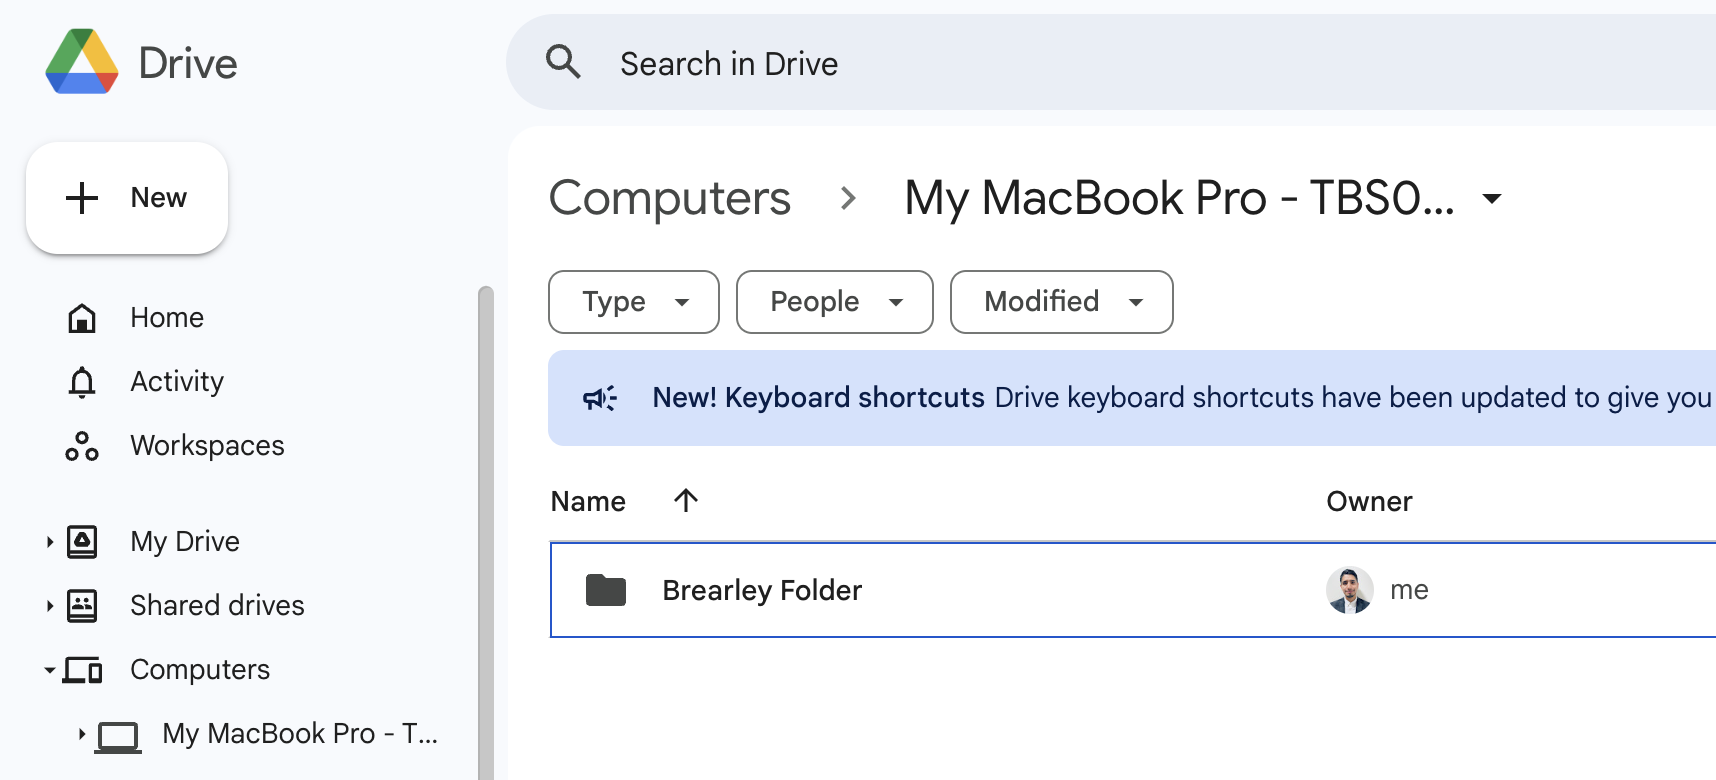Click the Workspaces icon
This screenshot has width=1716, height=780.
coord(82,446)
